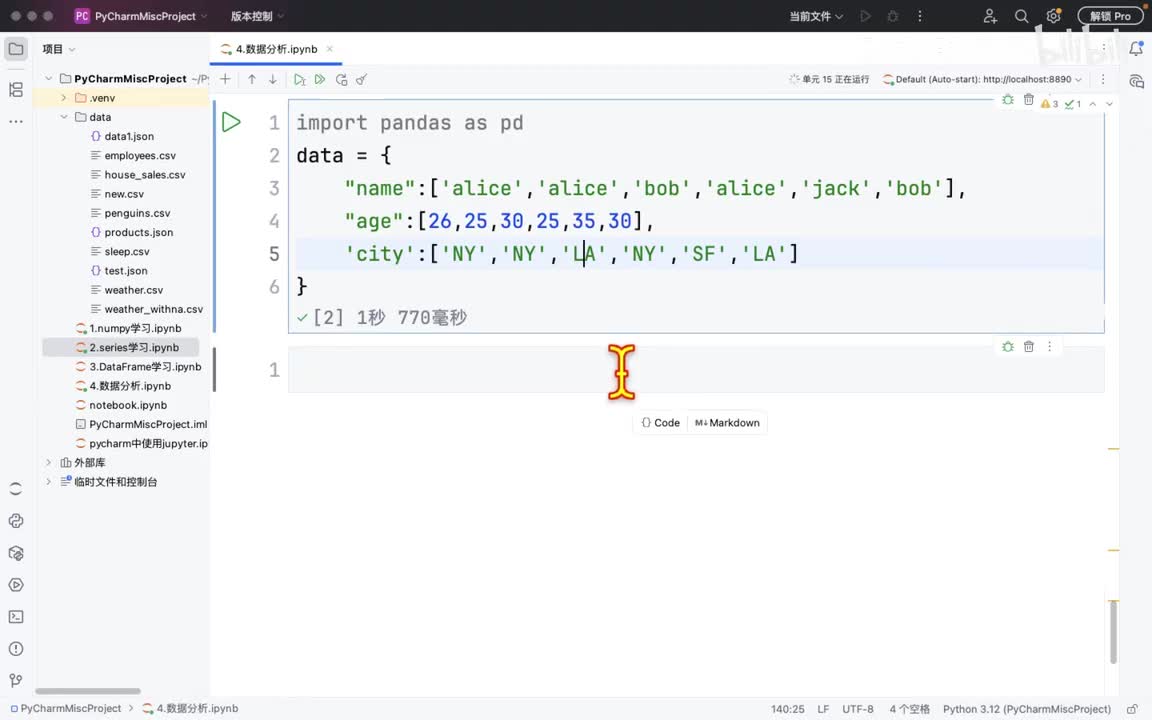1152x720 pixels.
Task: Expand the 外部库 node
Action: [x=48, y=462]
